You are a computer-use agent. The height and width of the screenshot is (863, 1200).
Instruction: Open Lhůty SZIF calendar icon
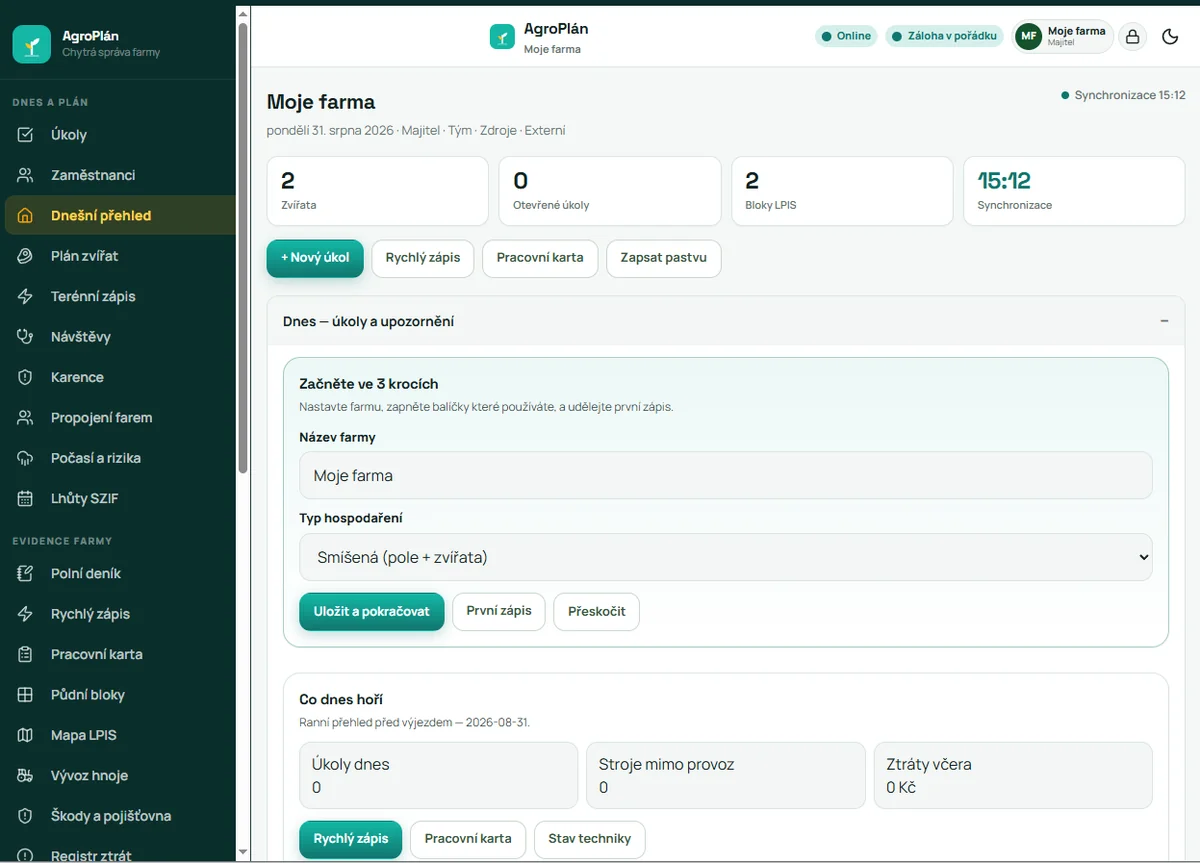(x=26, y=498)
